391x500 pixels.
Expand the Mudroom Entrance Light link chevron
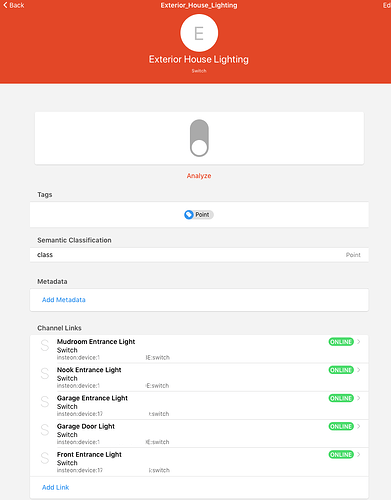[359, 342]
